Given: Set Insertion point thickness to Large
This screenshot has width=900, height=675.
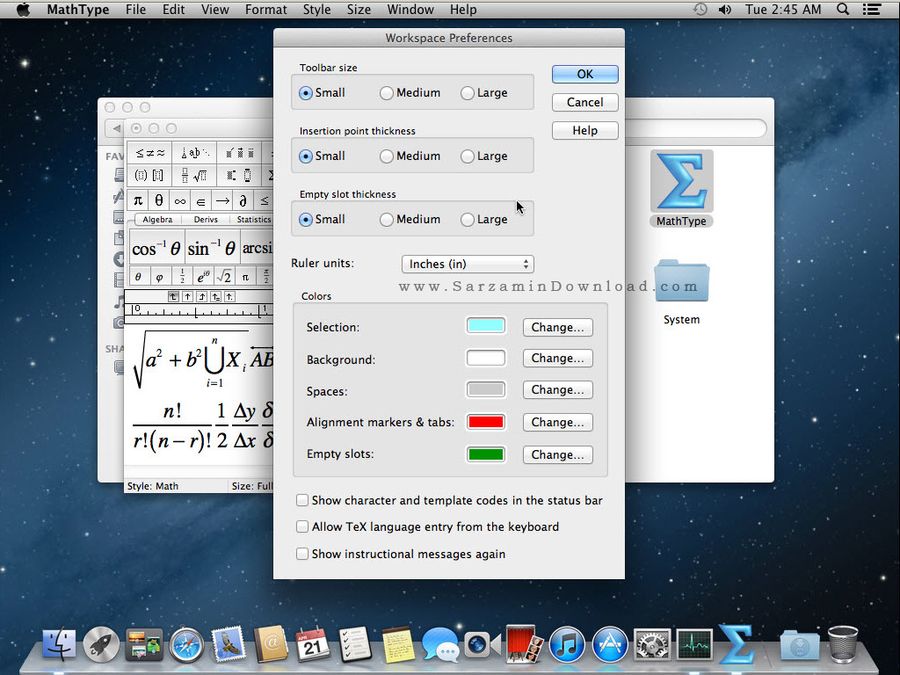Looking at the screenshot, I should click(x=484, y=156).
